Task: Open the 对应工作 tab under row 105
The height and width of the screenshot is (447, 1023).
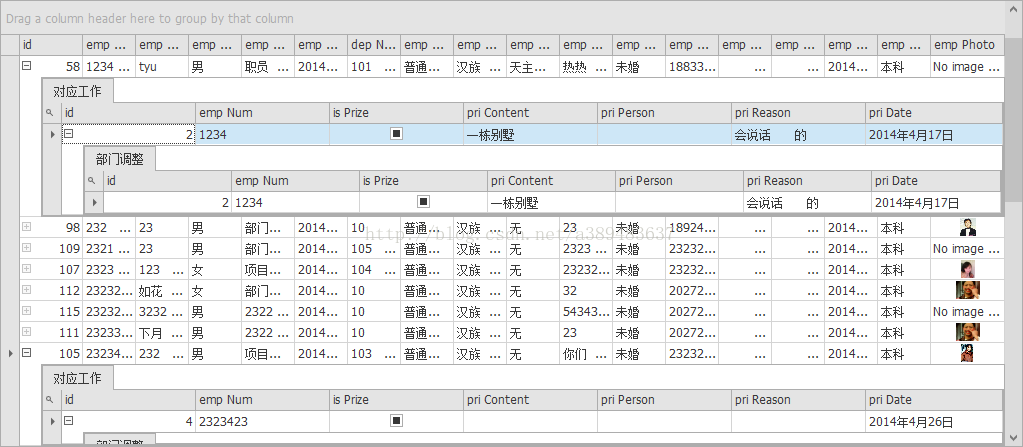Action: click(78, 378)
